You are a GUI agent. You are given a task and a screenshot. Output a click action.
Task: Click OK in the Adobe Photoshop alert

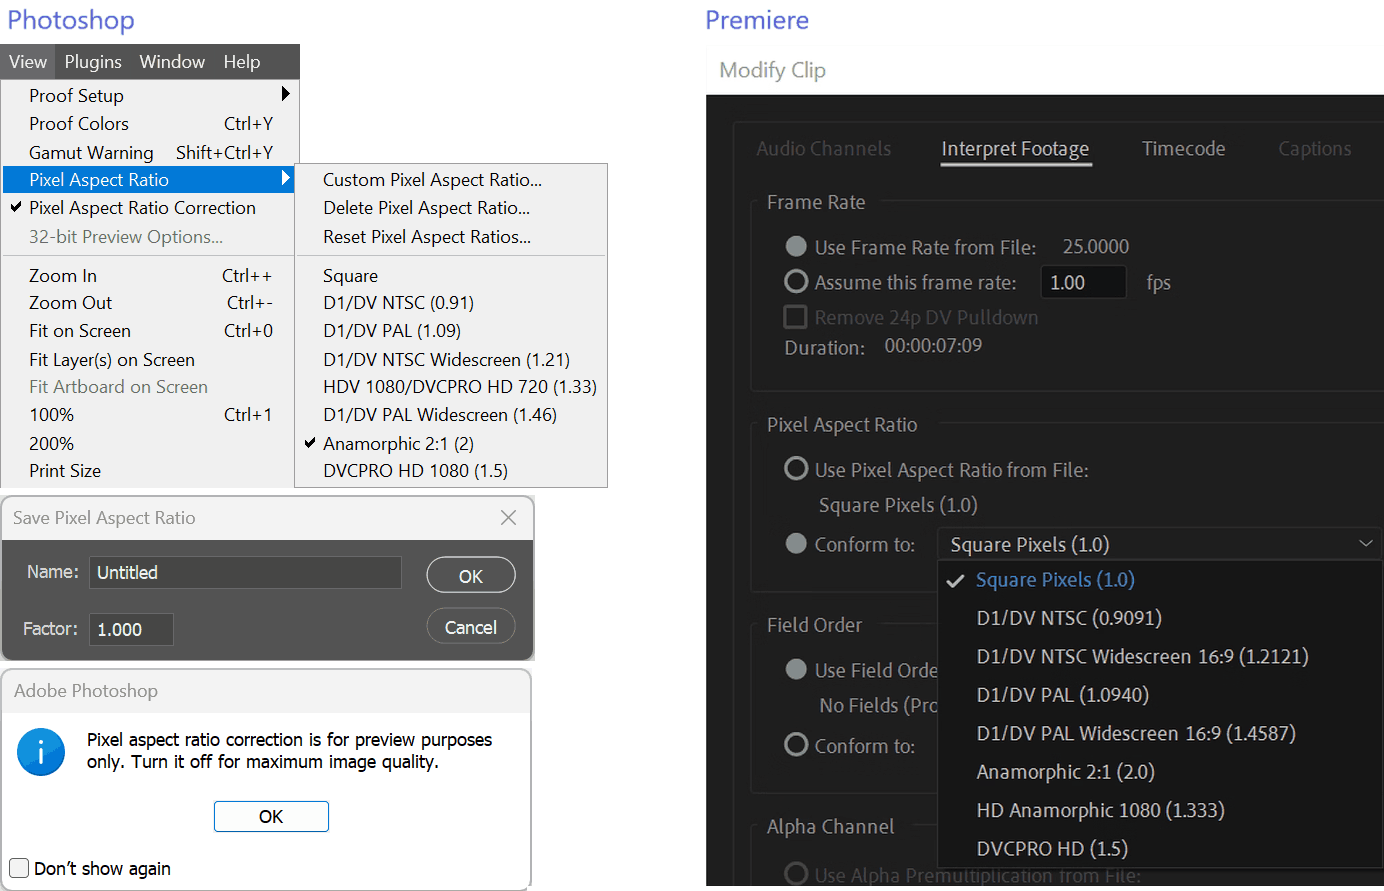(271, 816)
